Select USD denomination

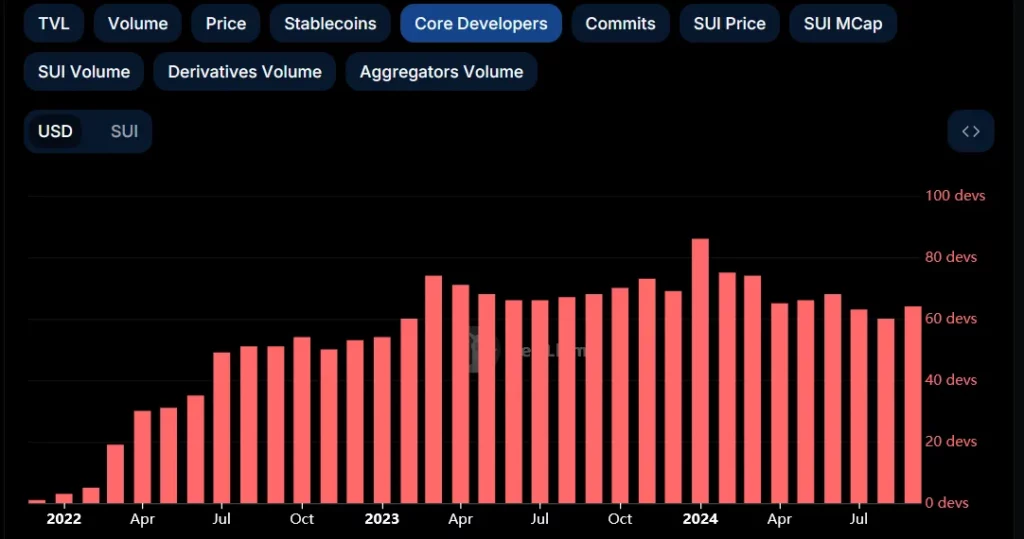tap(56, 131)
